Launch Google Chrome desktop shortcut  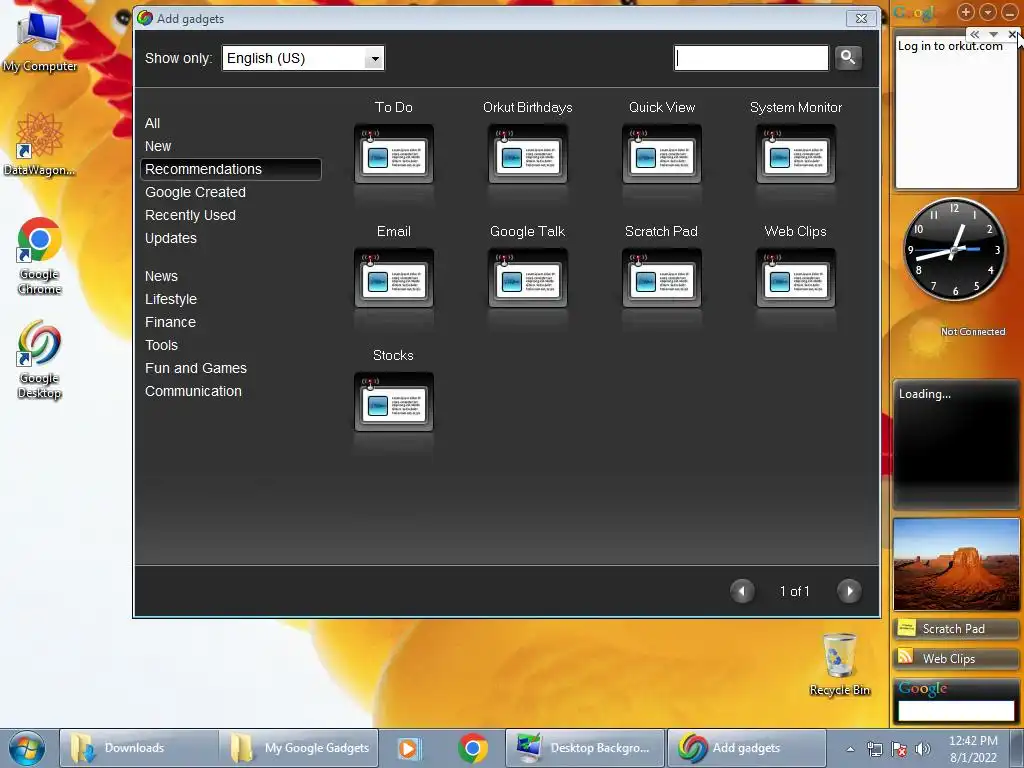pyautogui.click(x=39, y=256)
